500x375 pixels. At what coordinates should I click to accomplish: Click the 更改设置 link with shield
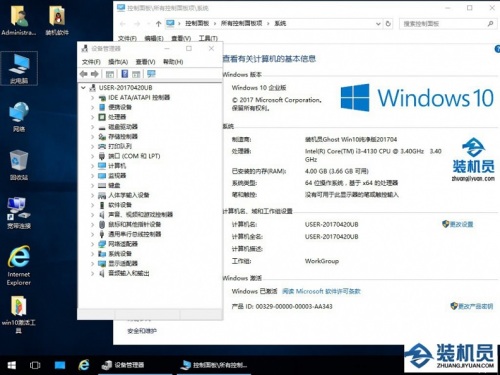[x=458, y=224]
